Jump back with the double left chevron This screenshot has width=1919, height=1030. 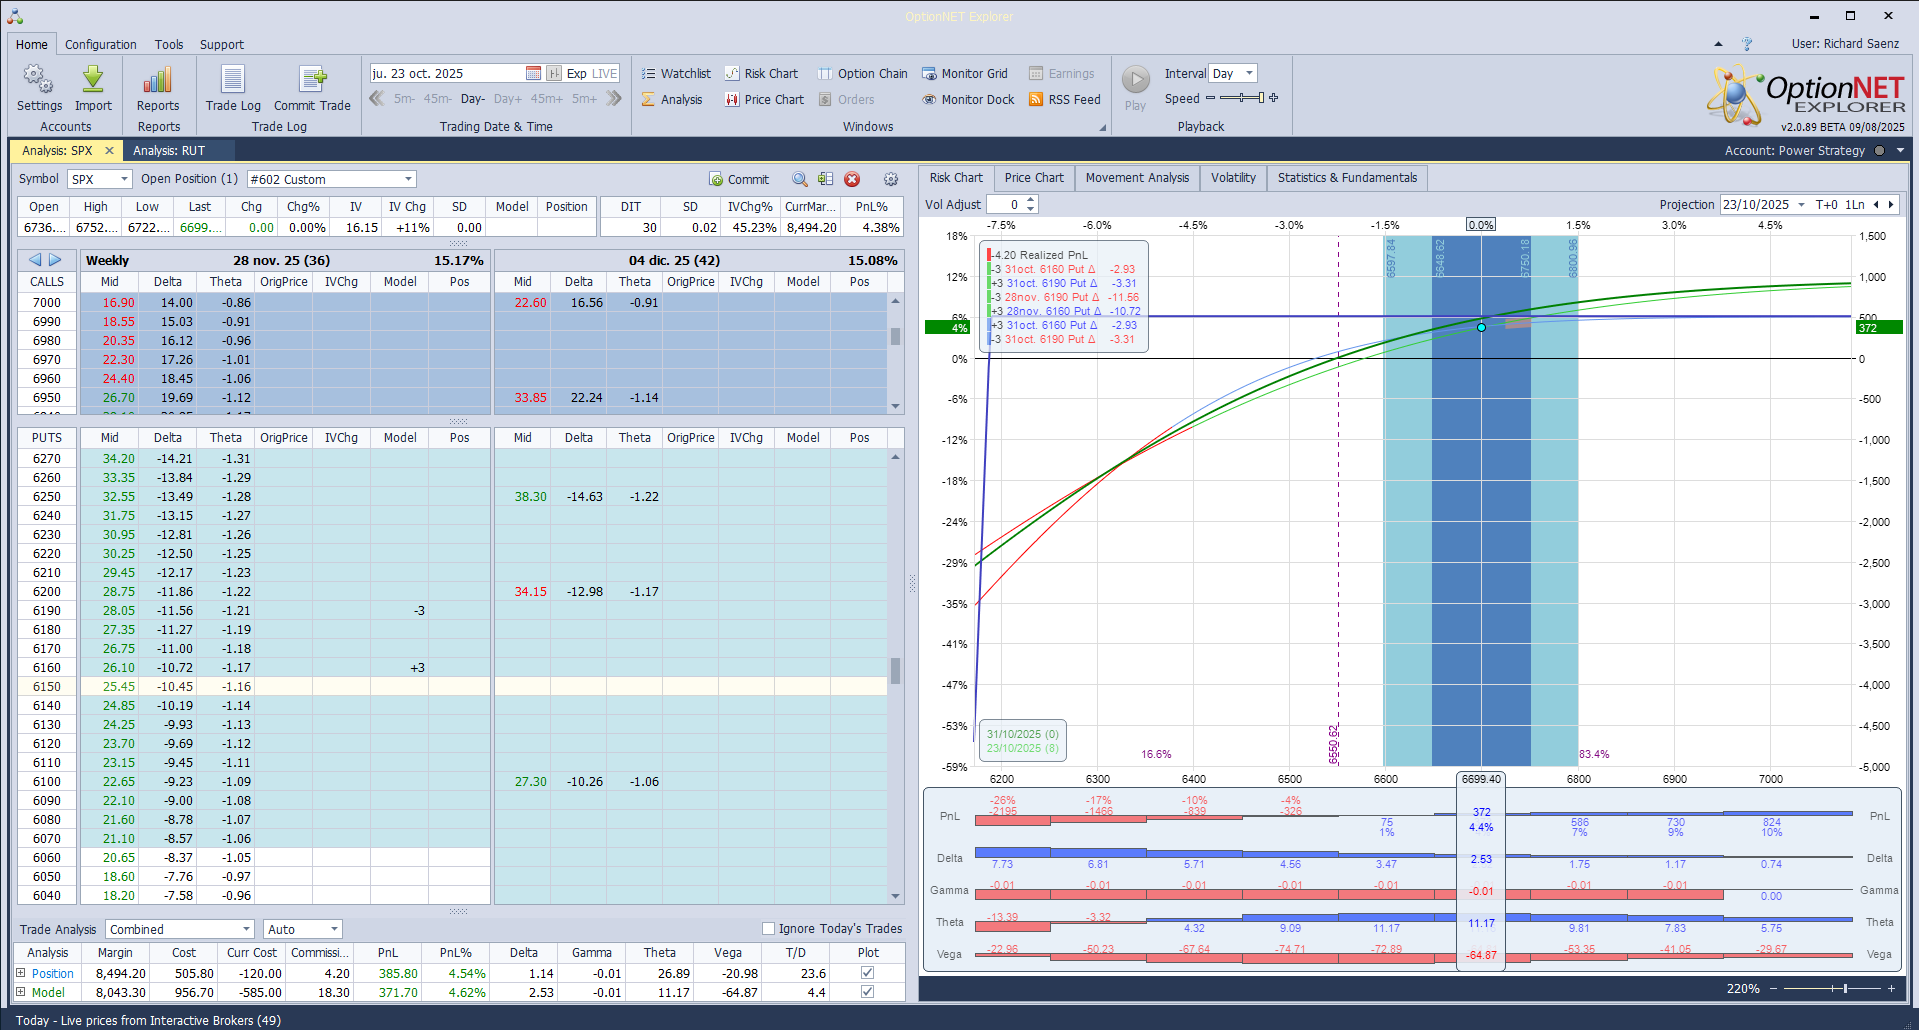click(377, 98)
